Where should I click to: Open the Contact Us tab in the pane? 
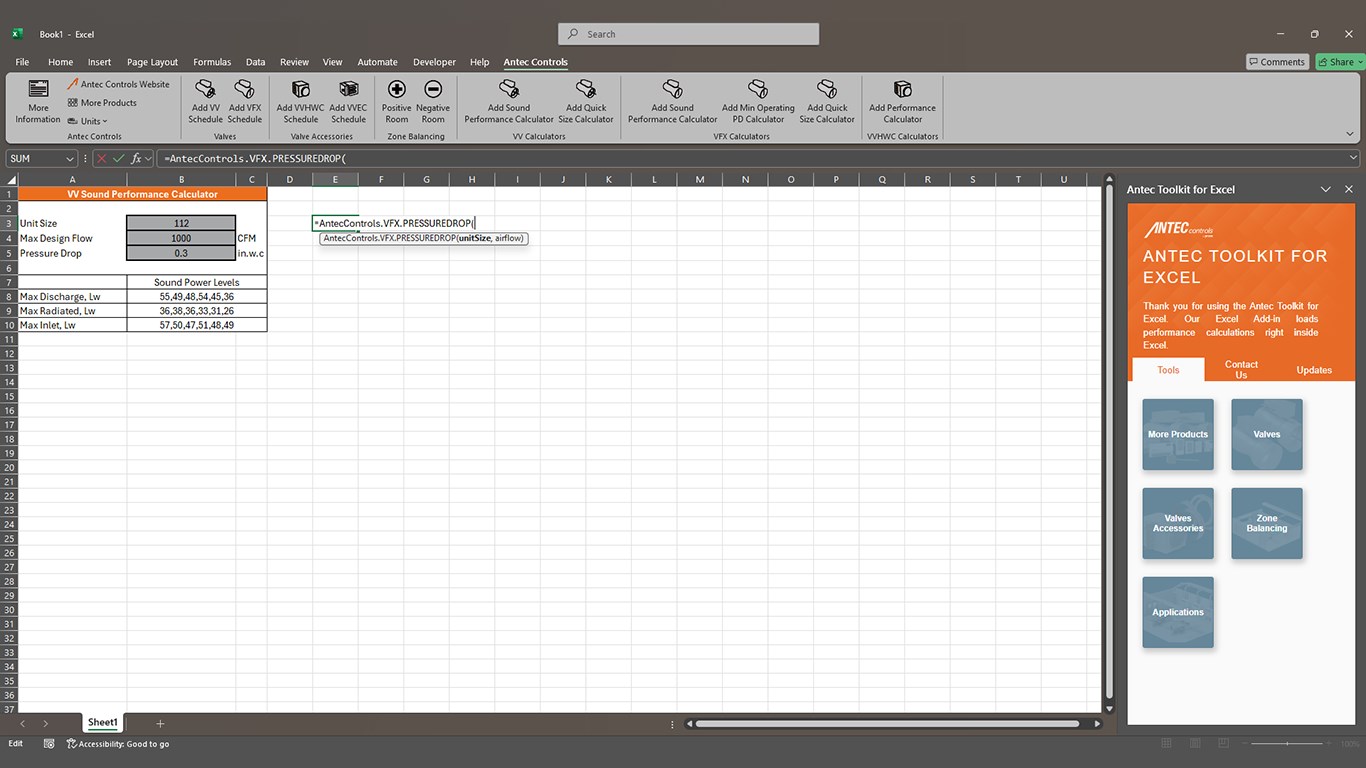coord(1241,370)
